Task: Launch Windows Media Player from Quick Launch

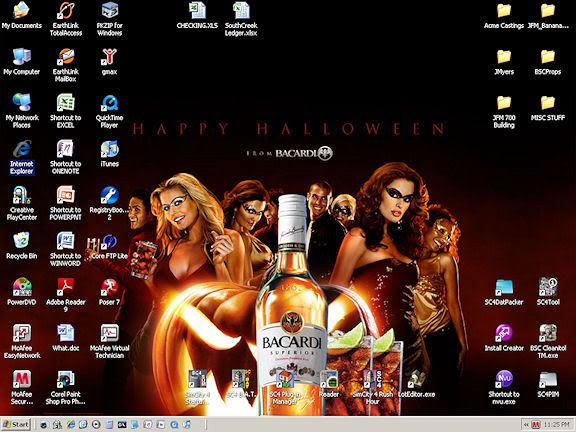Action: pos(96,425)
